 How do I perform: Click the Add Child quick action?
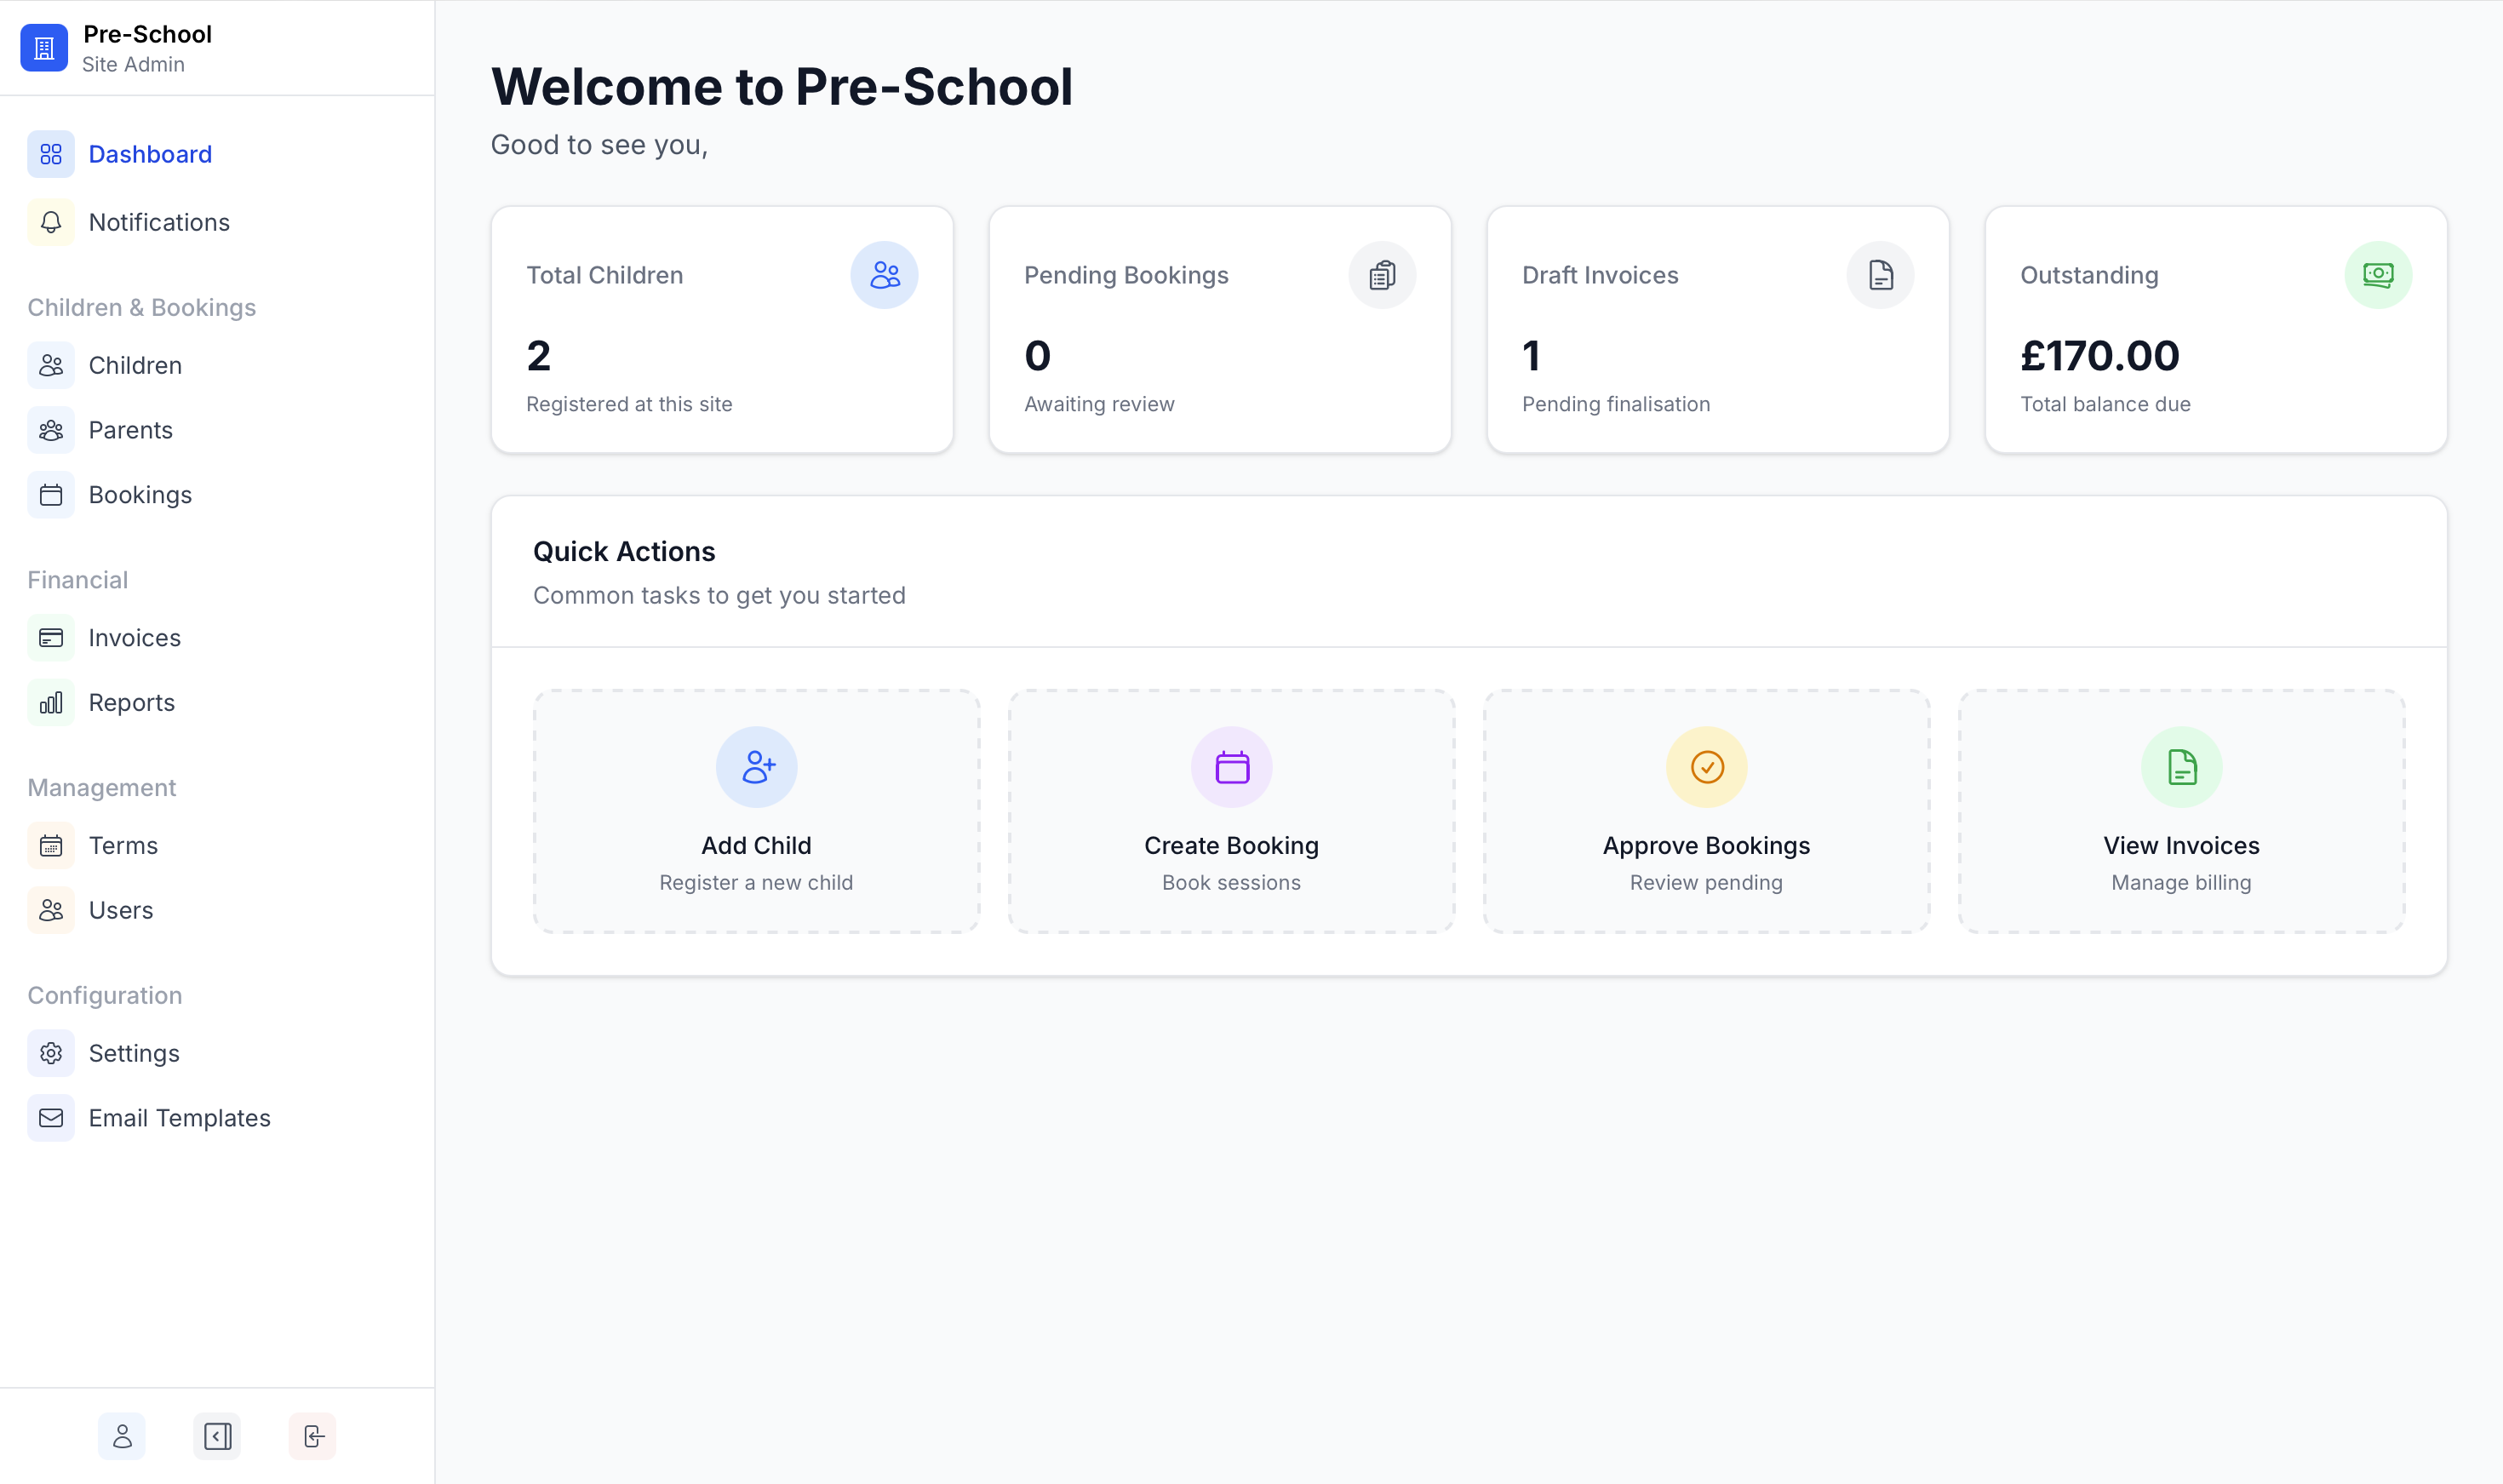[755, 811]
